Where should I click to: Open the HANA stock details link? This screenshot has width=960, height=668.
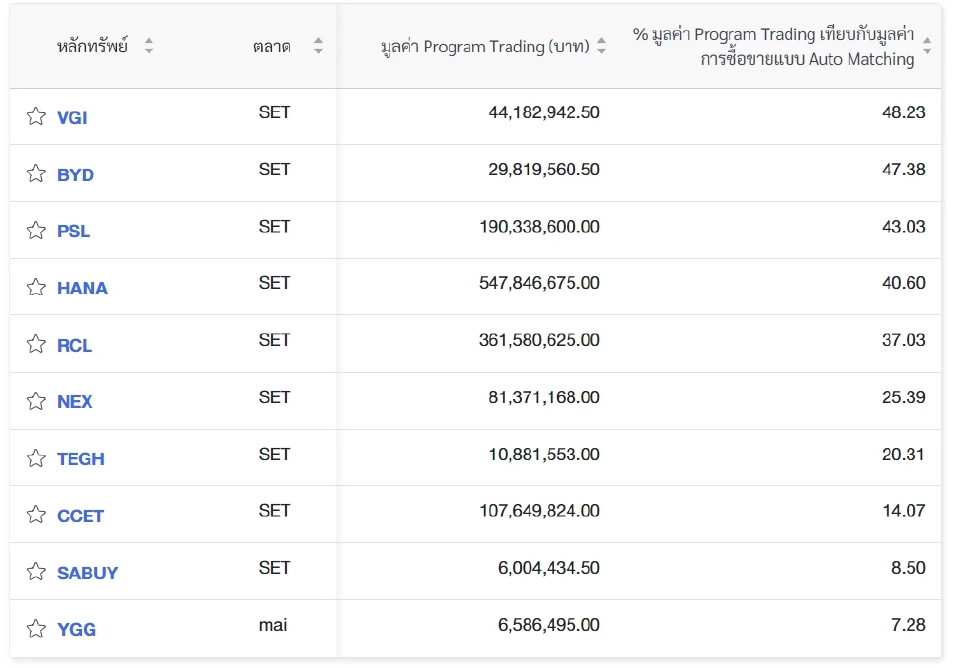tap(82, 287)
